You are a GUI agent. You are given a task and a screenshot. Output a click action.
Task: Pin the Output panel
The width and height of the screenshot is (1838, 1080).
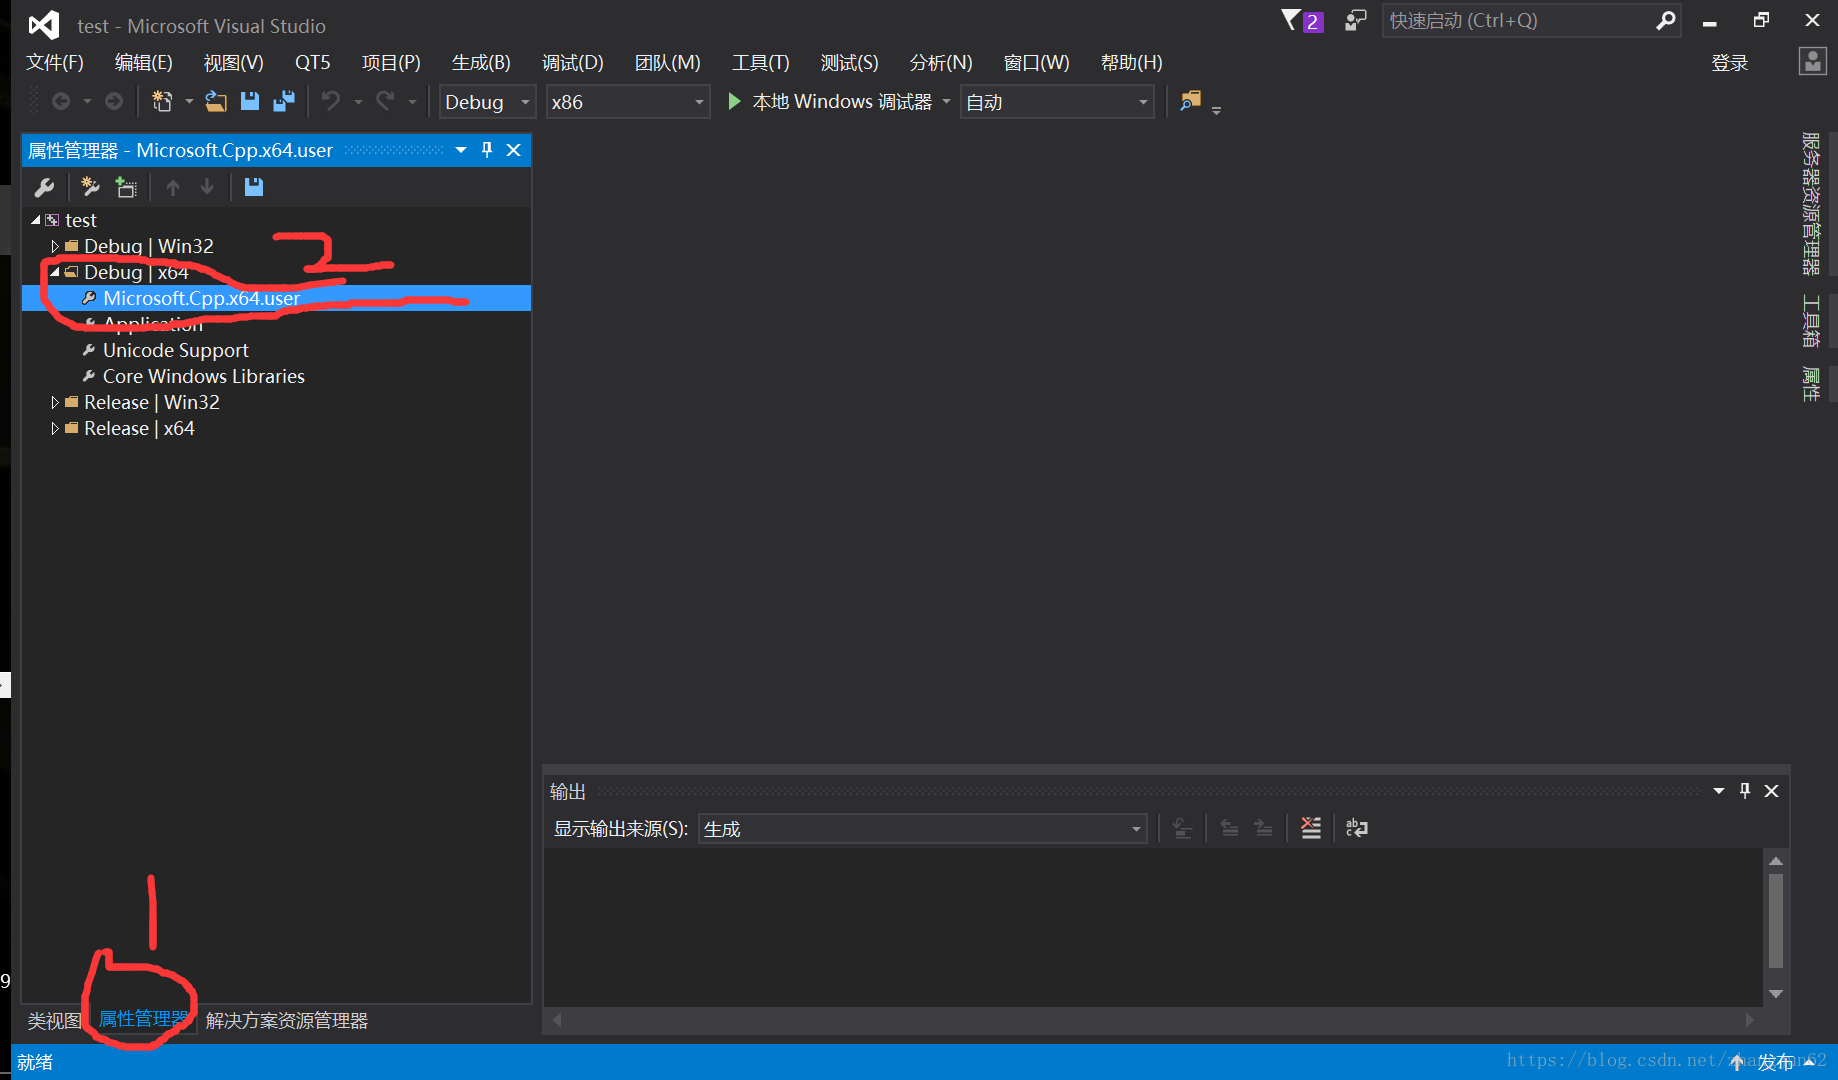point(1745,791)
